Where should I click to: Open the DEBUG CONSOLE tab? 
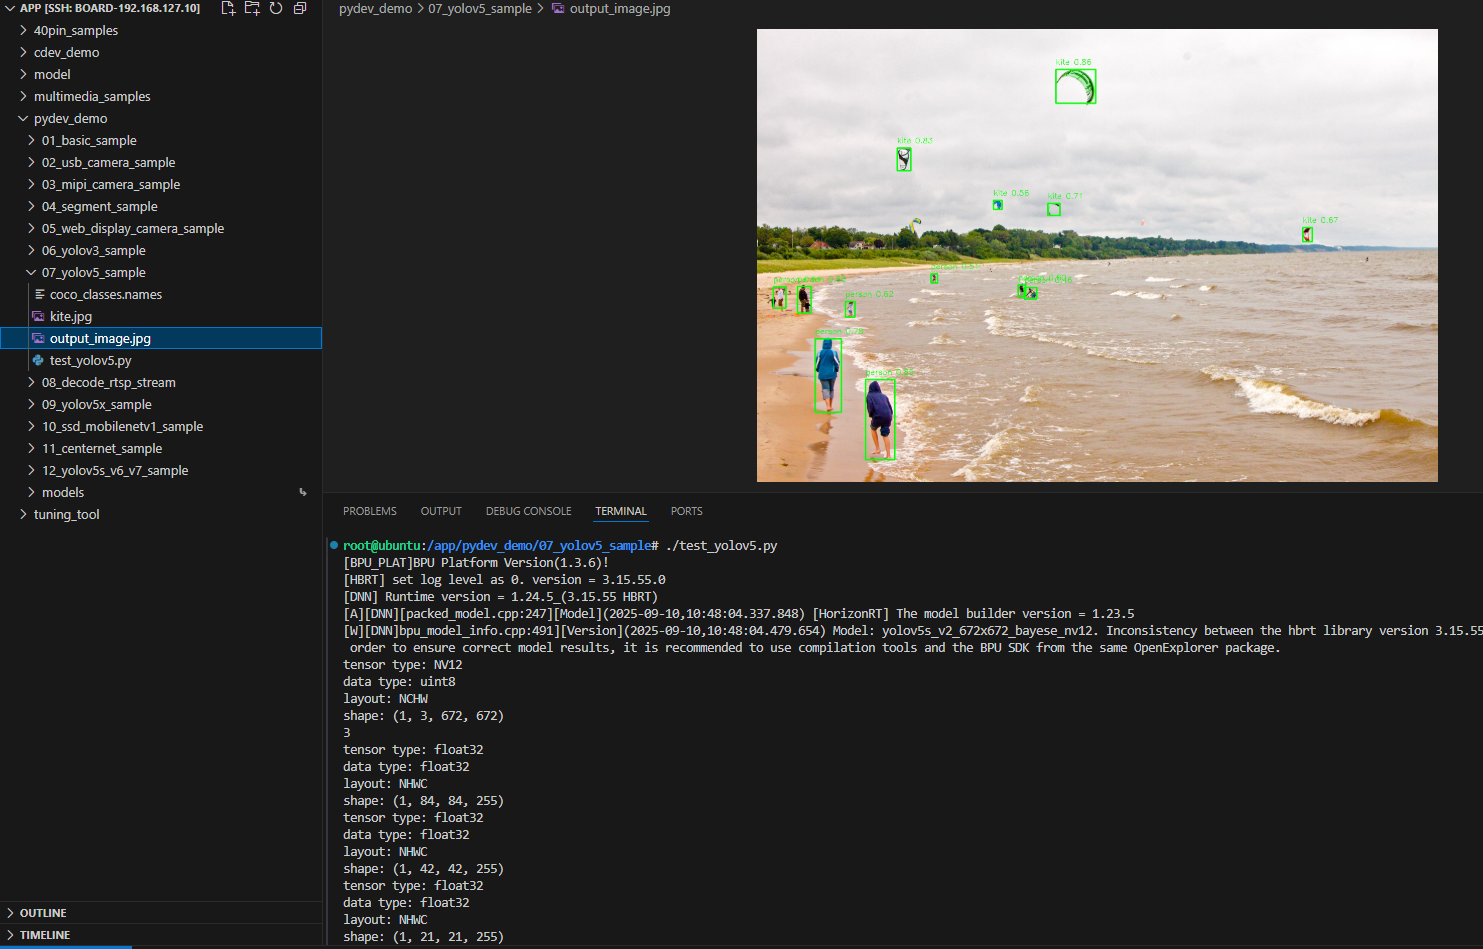[x=528, y=511]
